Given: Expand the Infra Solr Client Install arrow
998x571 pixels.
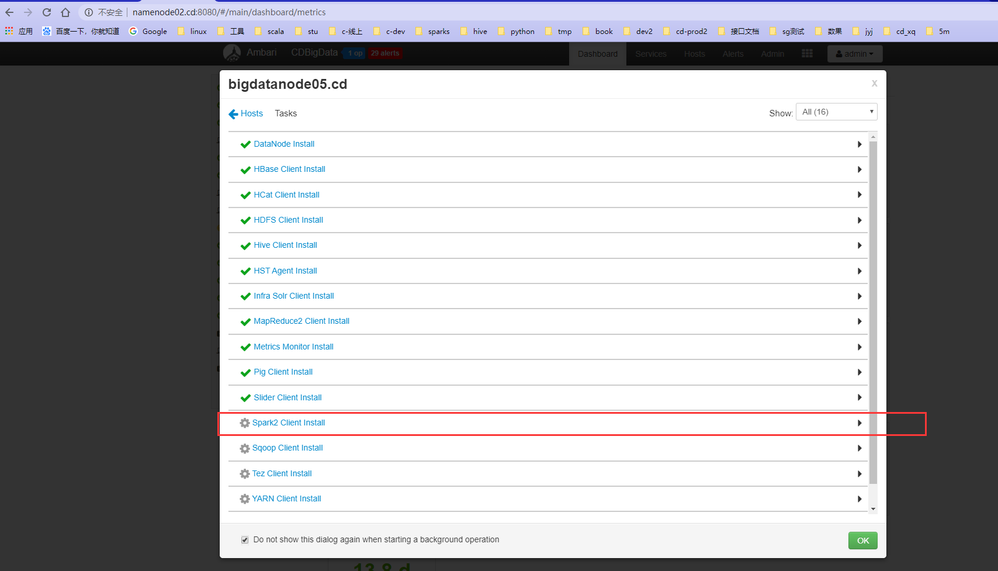Looking at the screenshot, I should pos(859,297).
